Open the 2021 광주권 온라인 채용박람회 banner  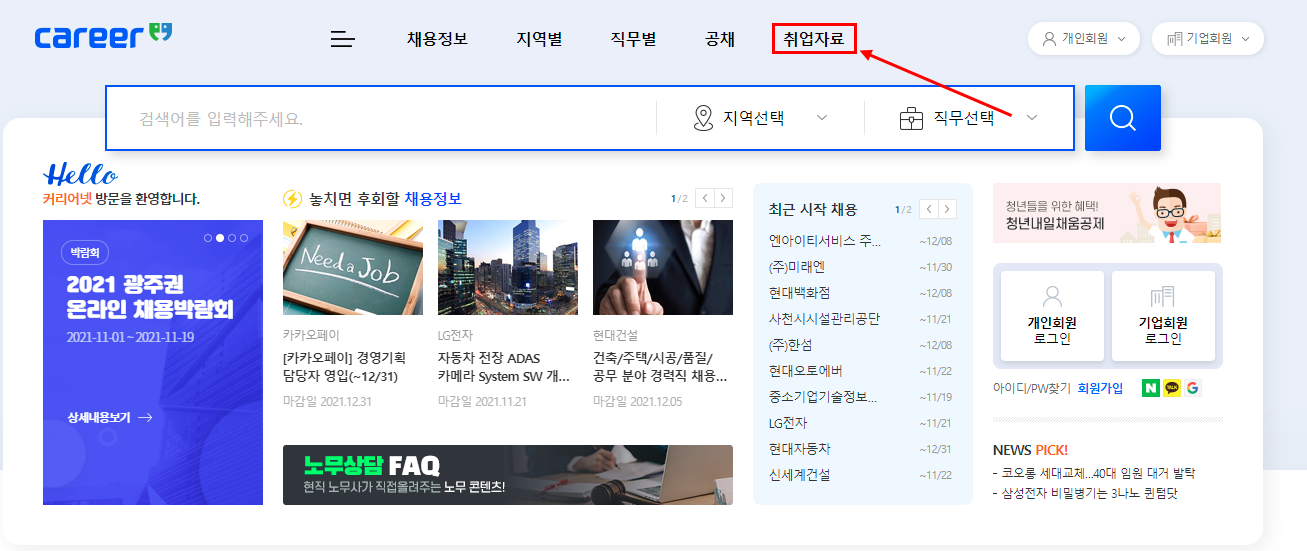(x=153, y=363)
